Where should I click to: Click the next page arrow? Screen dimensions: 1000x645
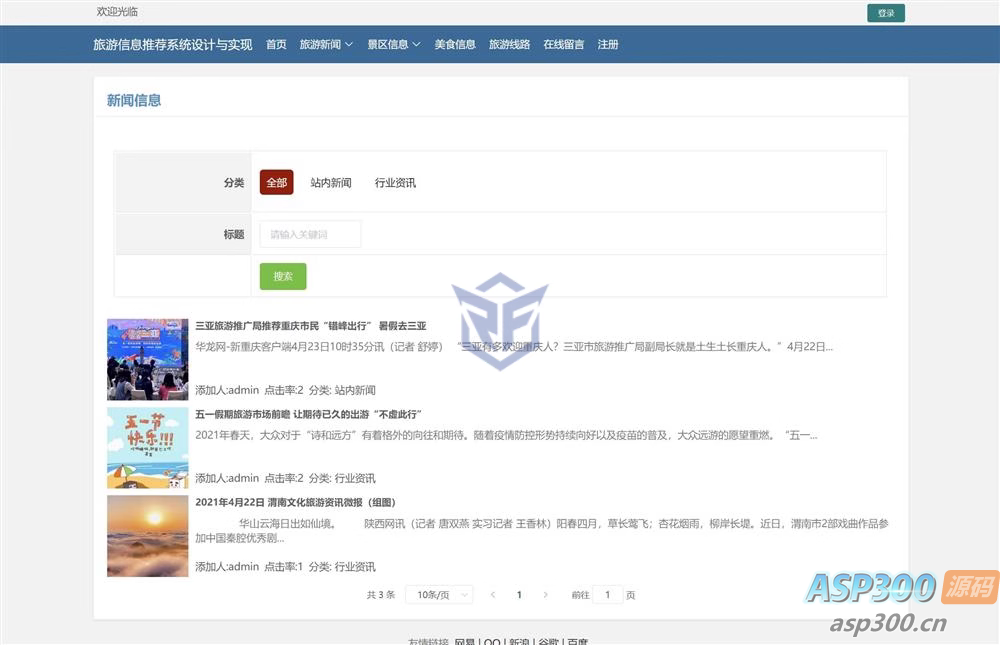545,595
